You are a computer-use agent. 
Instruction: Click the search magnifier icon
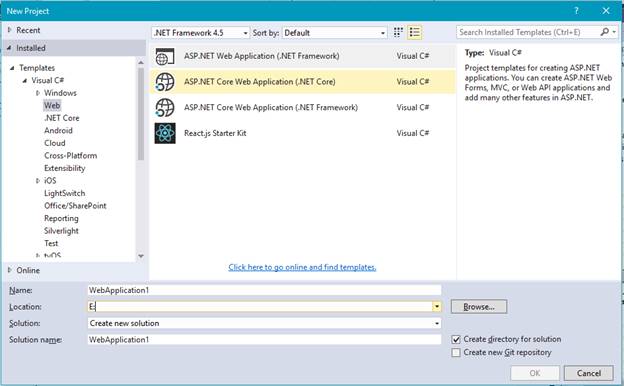click(604, 32)
